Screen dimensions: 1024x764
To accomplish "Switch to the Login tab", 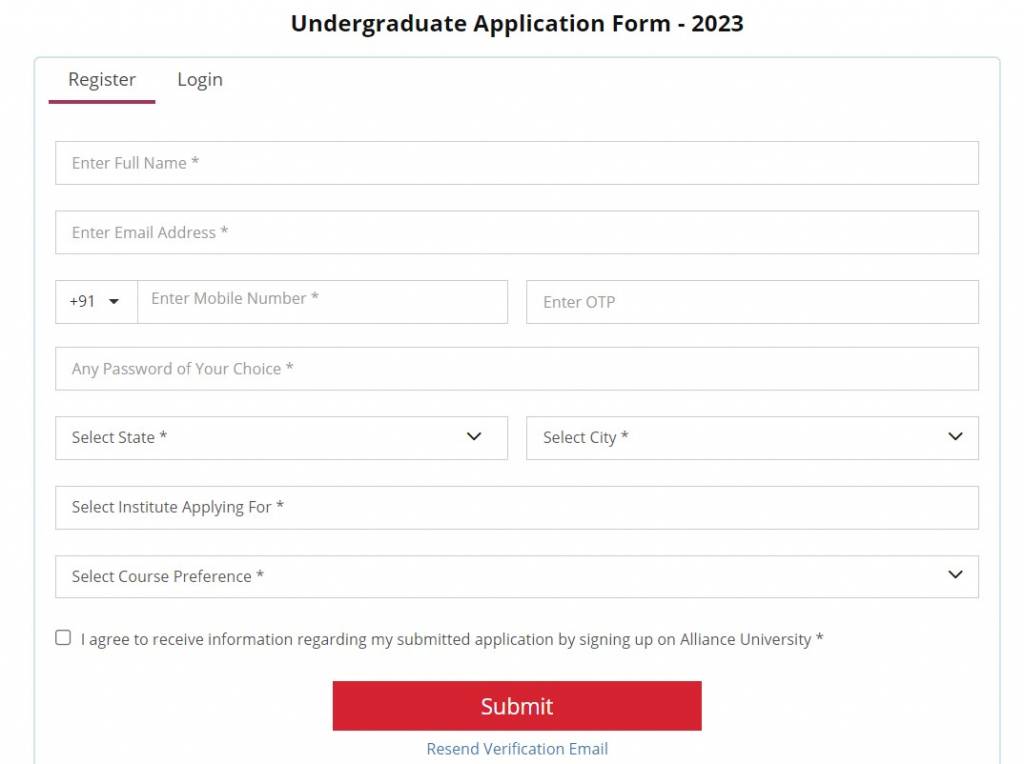I will [199, 79].
